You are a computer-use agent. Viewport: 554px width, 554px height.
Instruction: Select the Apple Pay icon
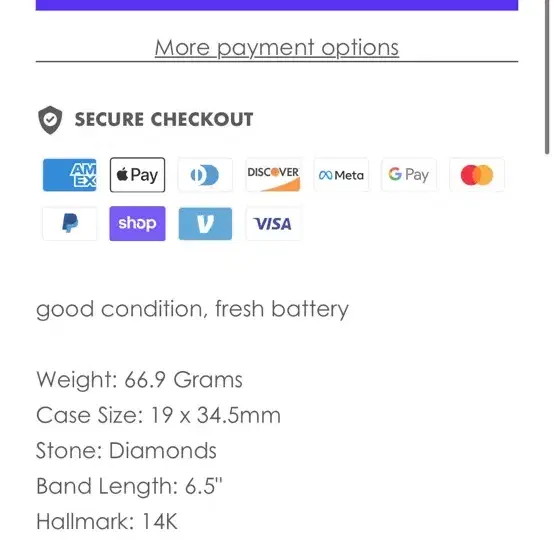(x=137, y=175)
